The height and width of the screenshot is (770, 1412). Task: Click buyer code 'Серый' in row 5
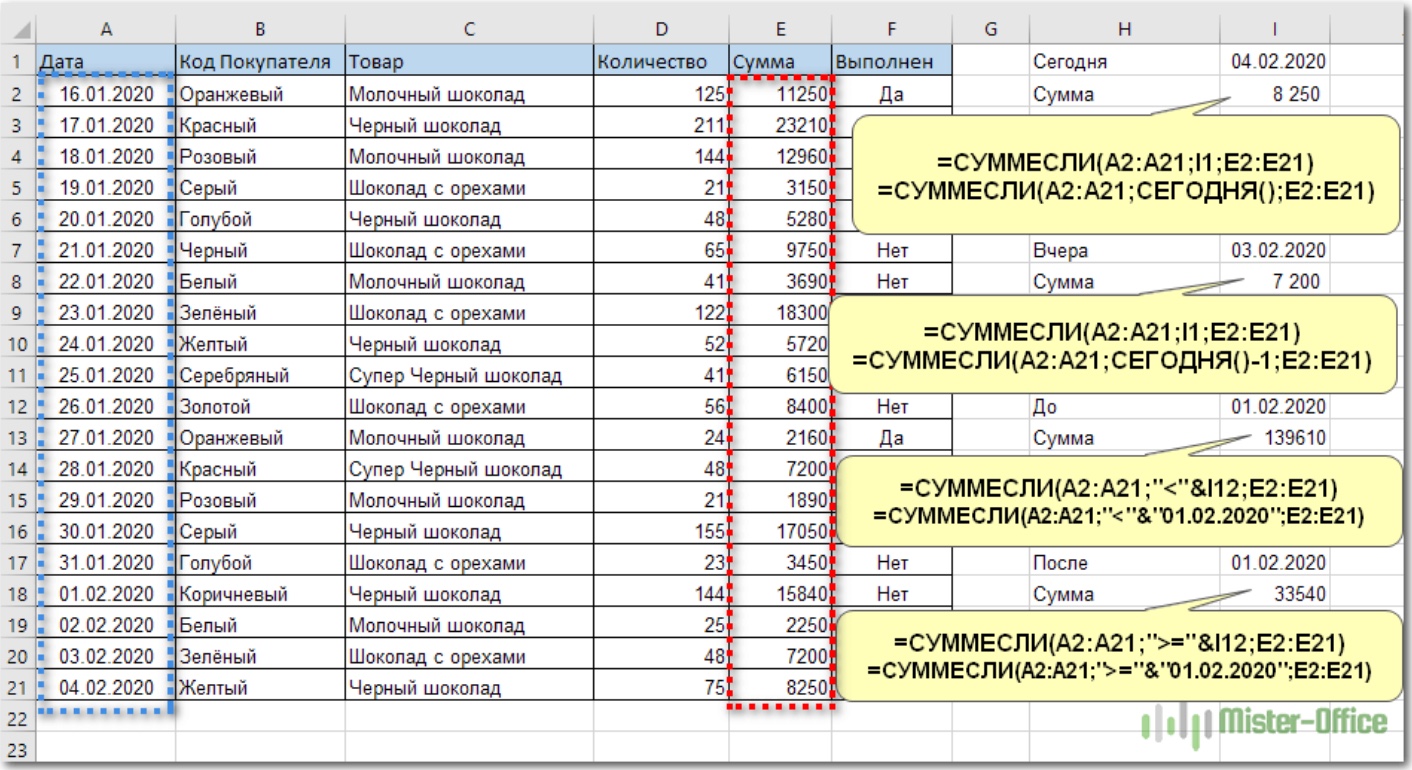[x=260, y=188]
